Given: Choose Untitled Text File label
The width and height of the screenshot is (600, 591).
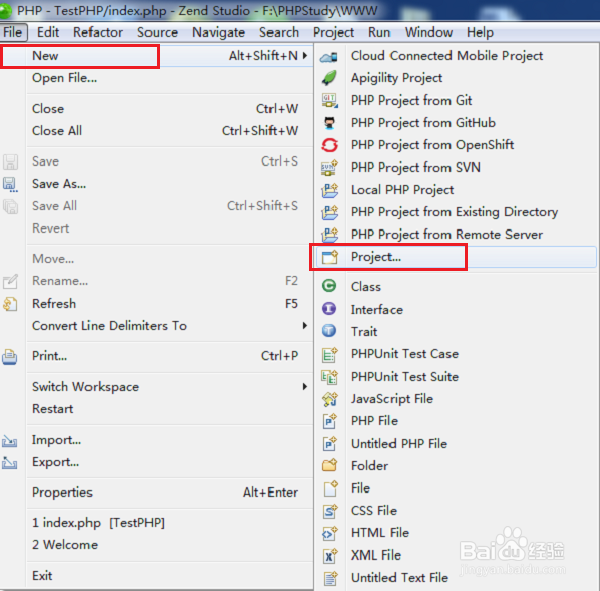Looking at the screenshot, I should [399, 578].
